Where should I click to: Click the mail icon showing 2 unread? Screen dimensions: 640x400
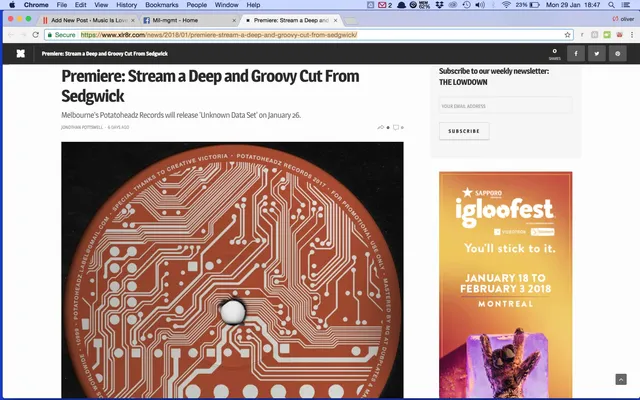pos(385,5)
